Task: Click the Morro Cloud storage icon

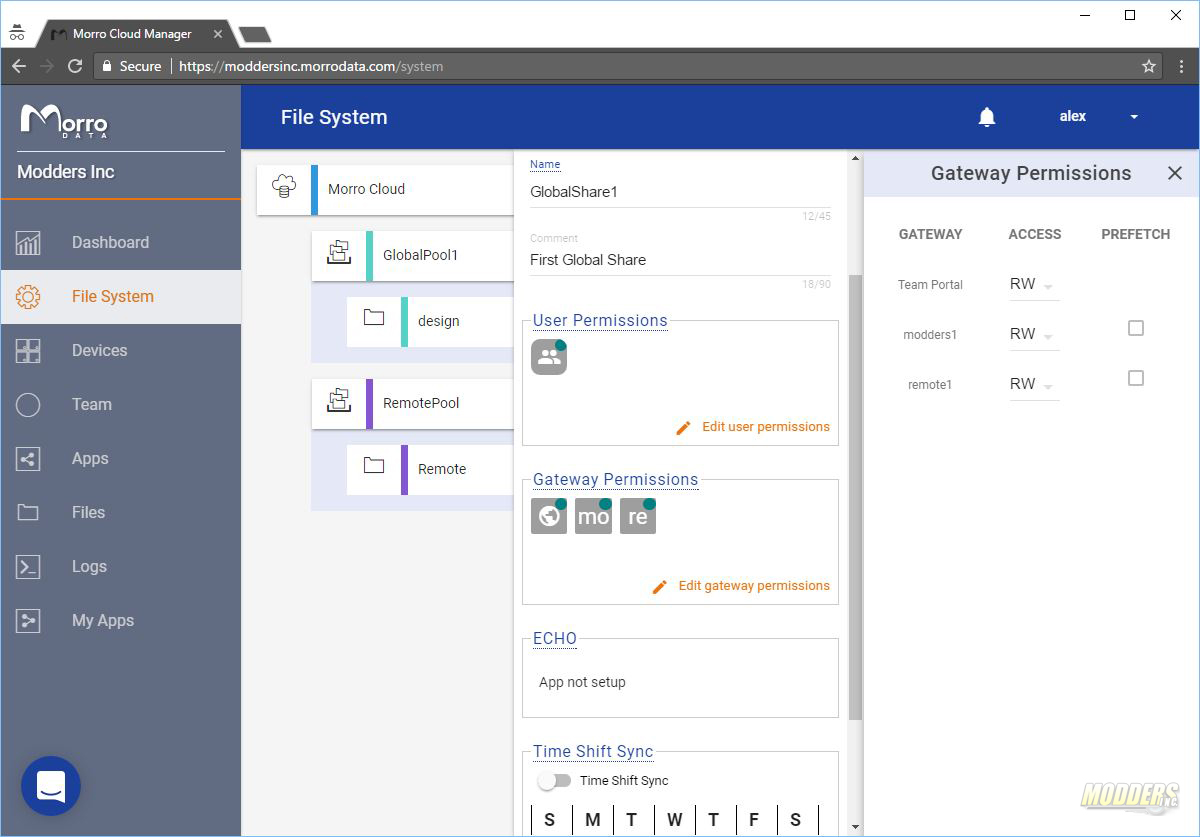Action: point(285,186)
